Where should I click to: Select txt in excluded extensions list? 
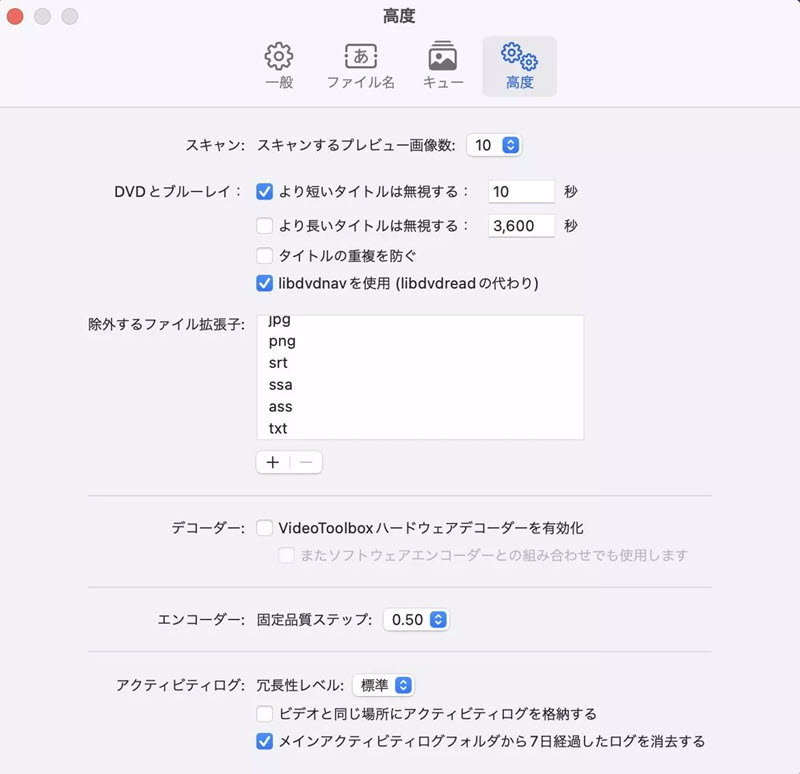tap(278, 429)
